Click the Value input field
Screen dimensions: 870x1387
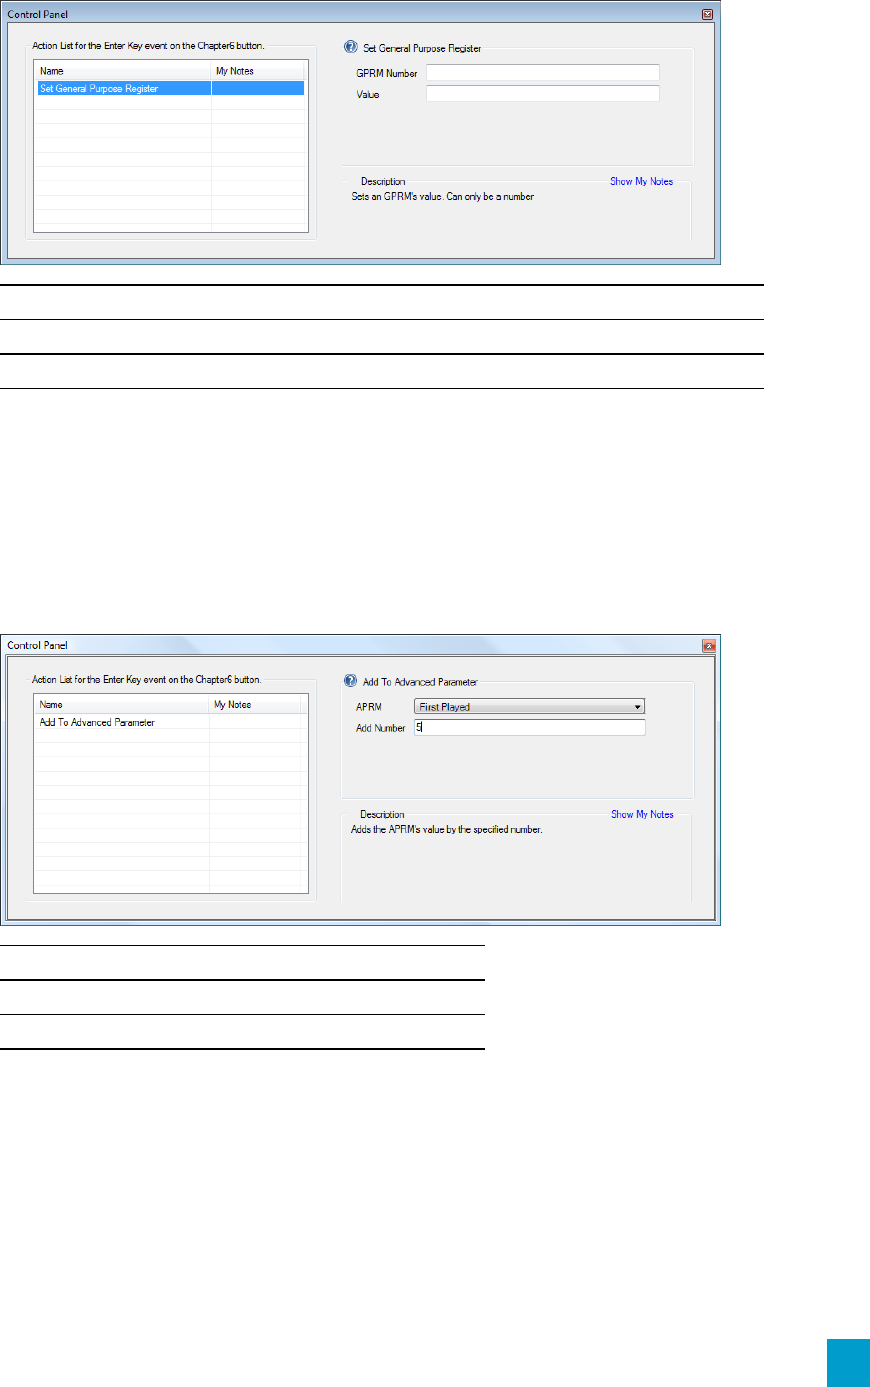(543, 94)
